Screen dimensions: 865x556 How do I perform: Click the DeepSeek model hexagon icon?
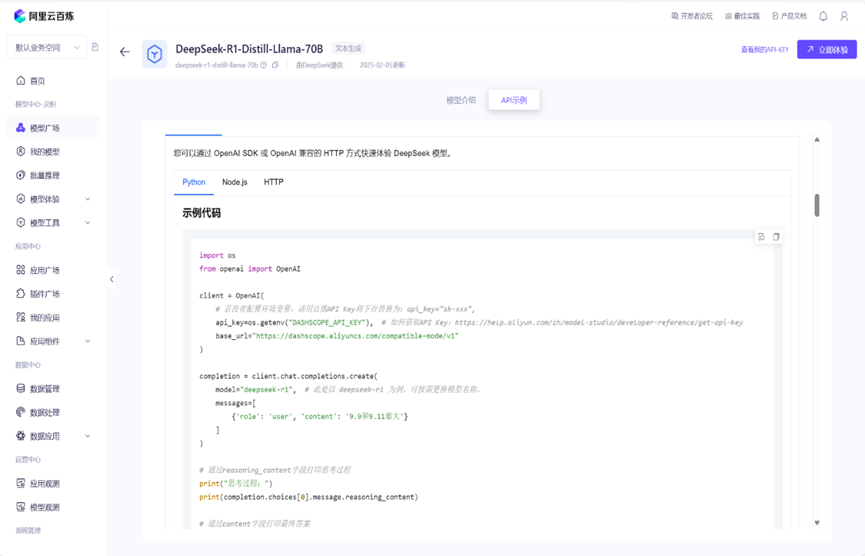point(154,54)
